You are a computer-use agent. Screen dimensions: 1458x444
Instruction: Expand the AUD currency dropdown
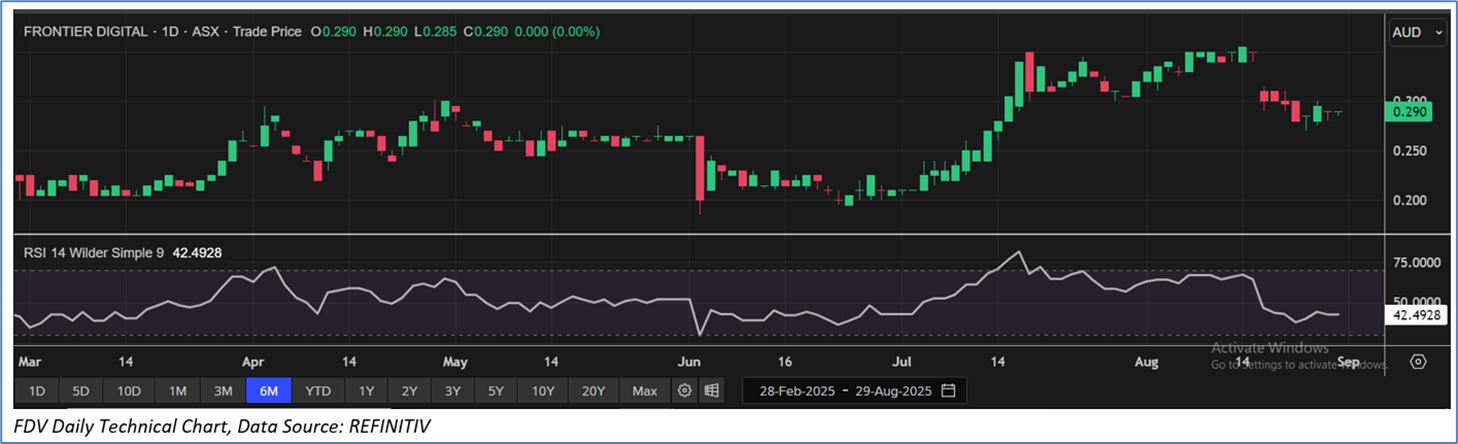point(1417,32)
